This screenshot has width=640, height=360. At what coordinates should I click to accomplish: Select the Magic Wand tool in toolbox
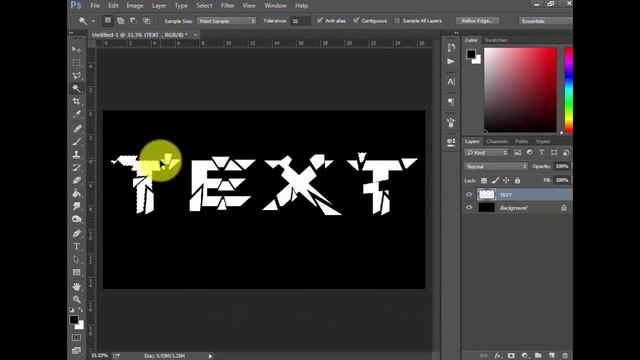(x=76, y=89)
